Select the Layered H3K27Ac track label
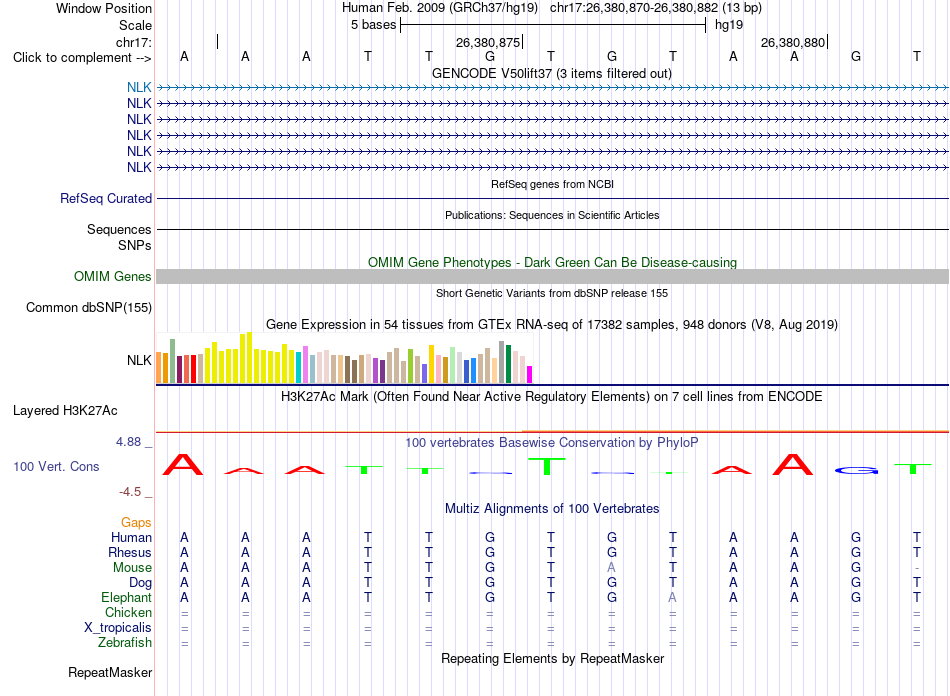This screenshot has height=696, width=950. (x=65, y=411)
